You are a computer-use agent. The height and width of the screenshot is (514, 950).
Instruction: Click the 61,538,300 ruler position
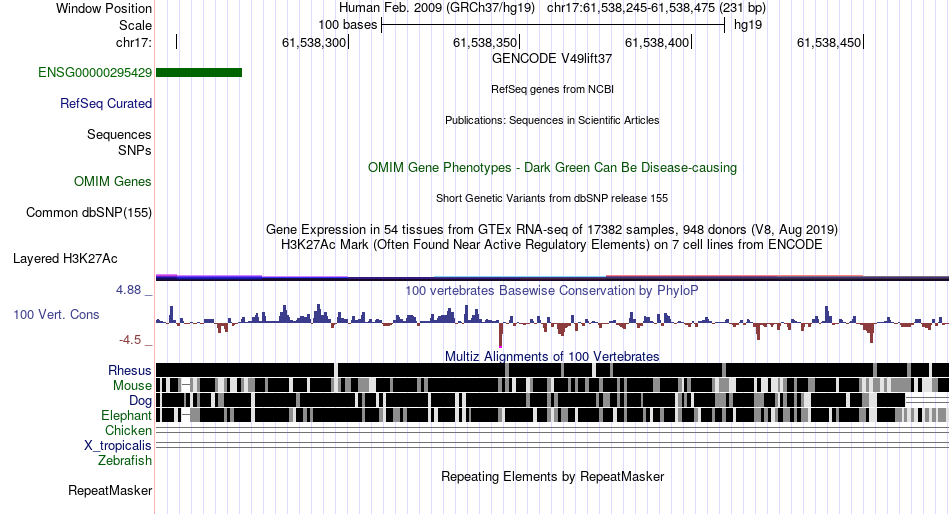point(314,42)
